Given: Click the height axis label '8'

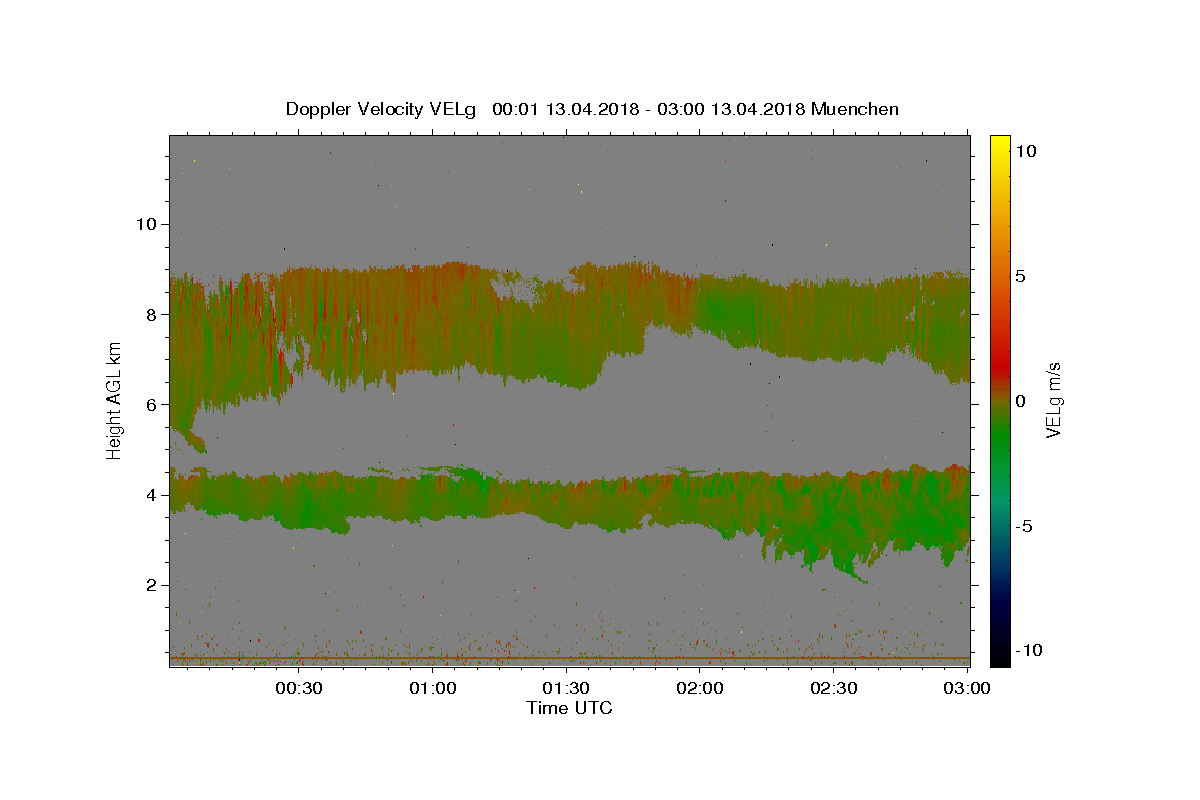Looking at the screenshot, I should [x=151, y=314].
